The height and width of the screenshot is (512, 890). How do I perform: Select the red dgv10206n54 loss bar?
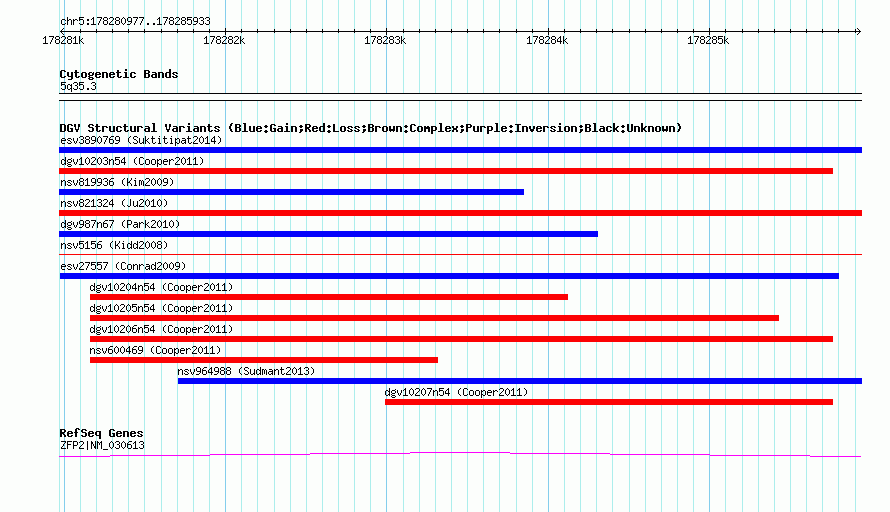pos(461,339)
